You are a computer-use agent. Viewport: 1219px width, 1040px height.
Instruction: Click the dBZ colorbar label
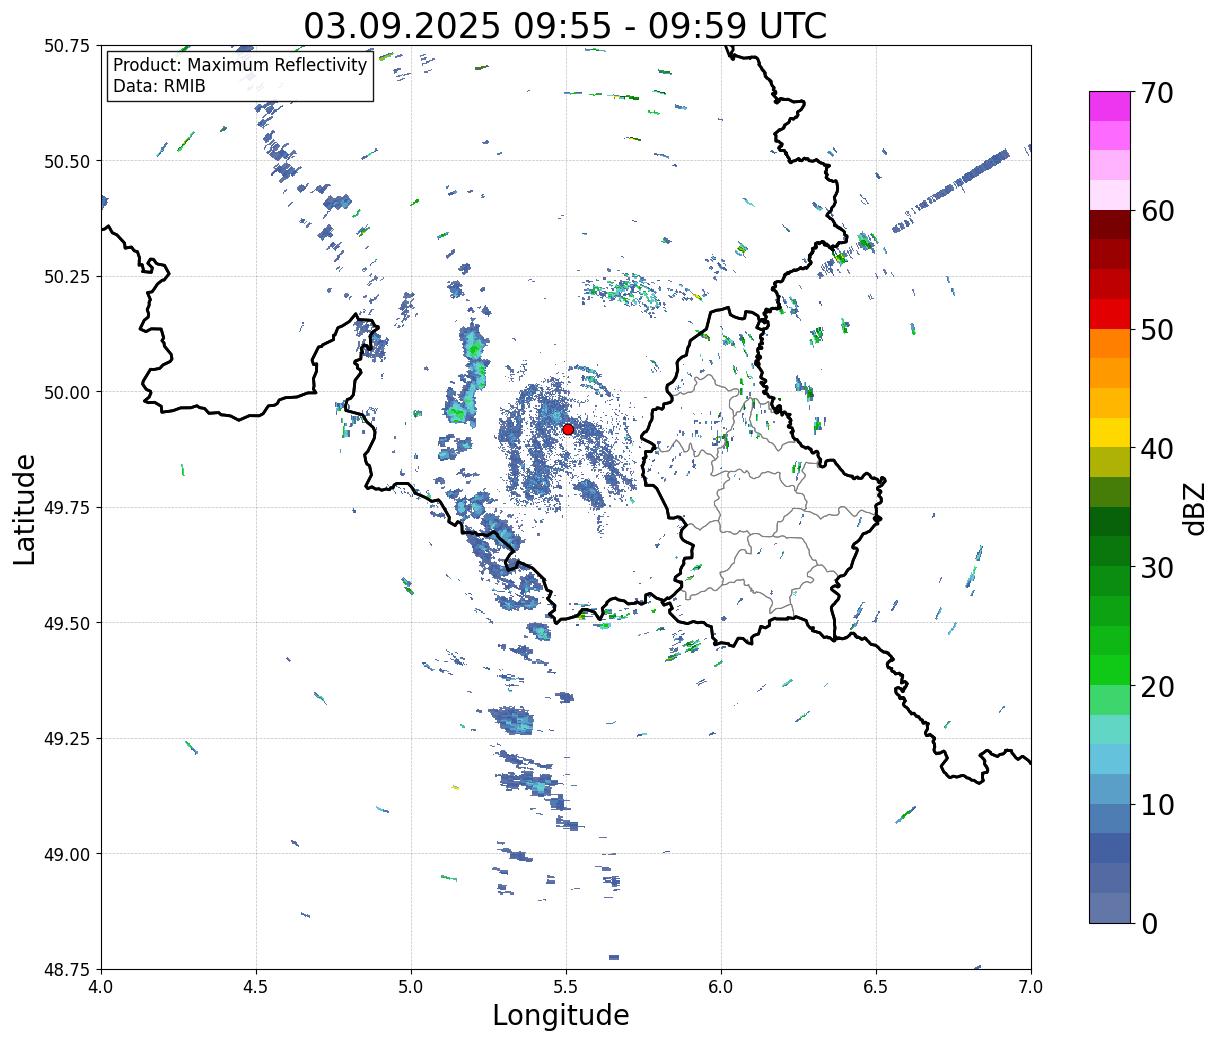pyautogui.click(x=1194, y=507)
